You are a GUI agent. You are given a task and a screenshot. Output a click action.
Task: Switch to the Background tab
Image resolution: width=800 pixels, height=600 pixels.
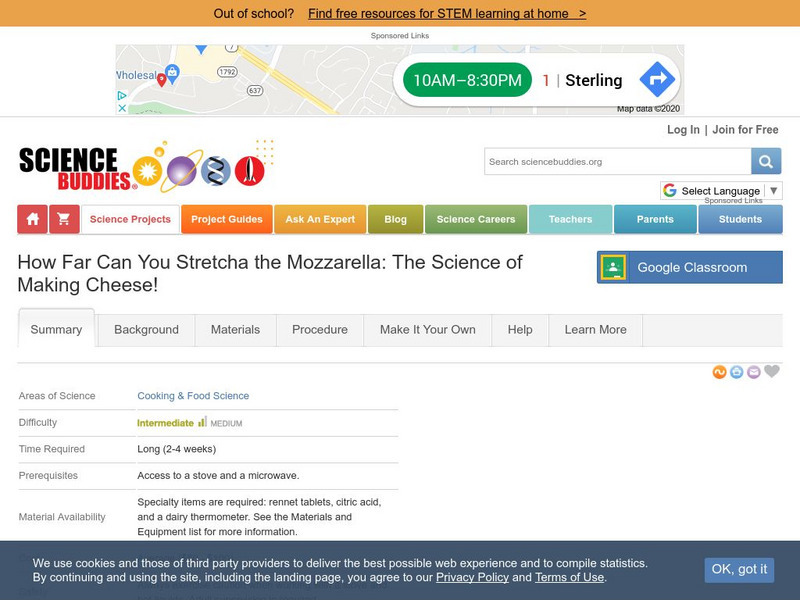click(x=146, y=329)
